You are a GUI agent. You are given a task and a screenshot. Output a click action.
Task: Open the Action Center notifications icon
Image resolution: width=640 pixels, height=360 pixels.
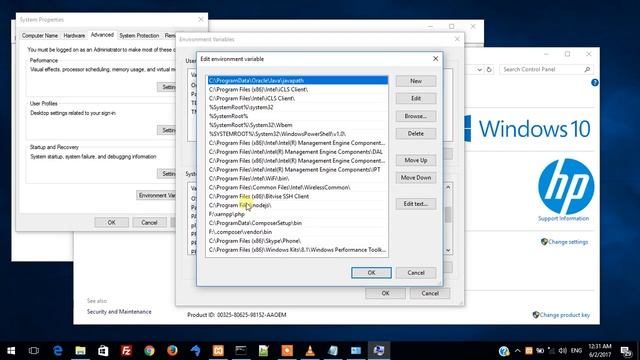[x=626, y=351]
